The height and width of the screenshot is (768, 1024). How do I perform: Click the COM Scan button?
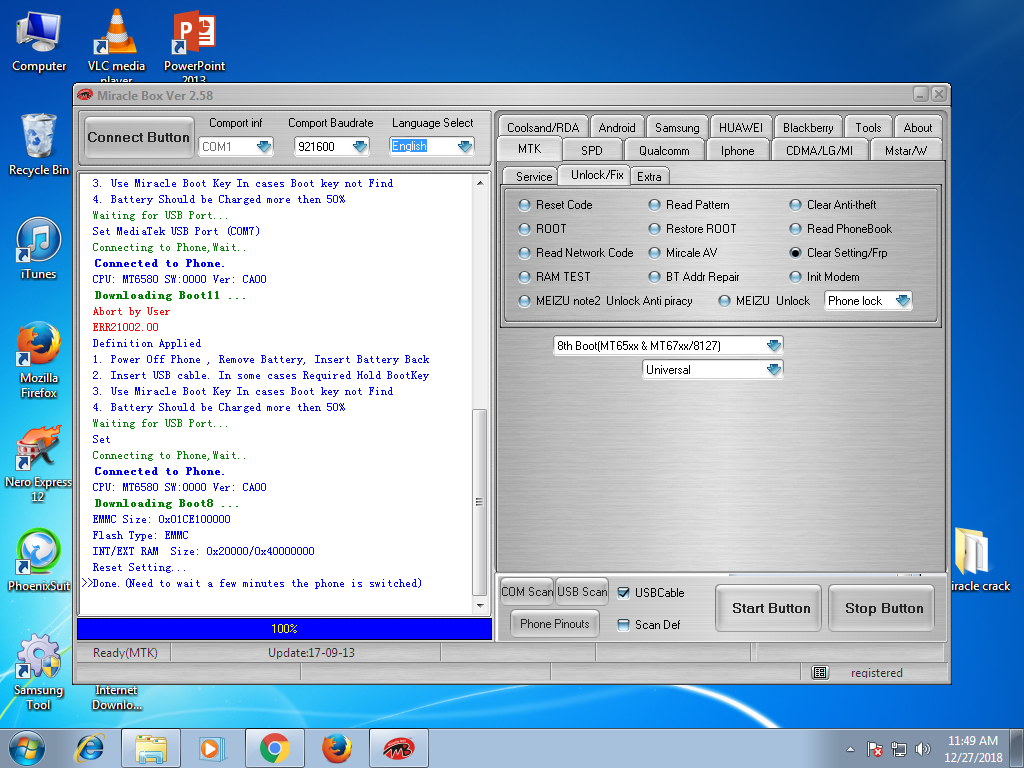click(526, 592)
